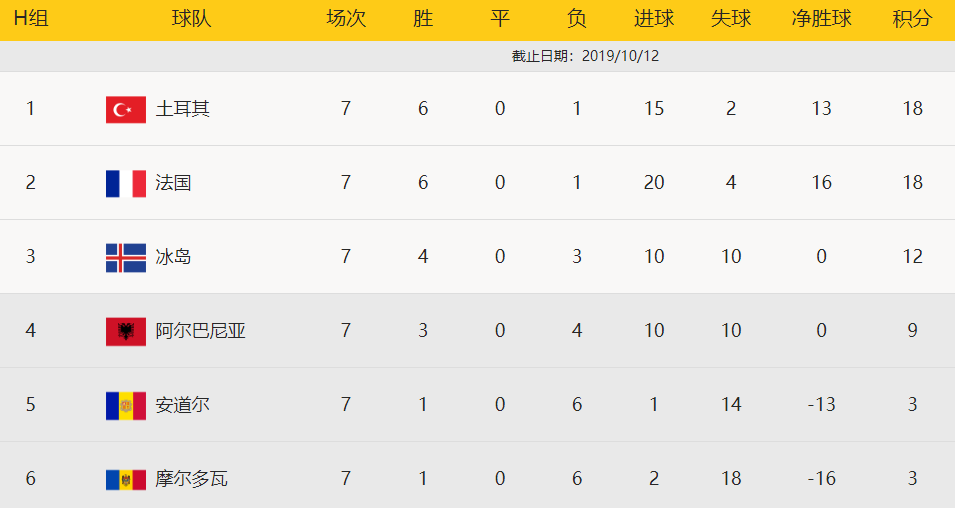
Task: Click the Albania flag icon
Action: 126,331
